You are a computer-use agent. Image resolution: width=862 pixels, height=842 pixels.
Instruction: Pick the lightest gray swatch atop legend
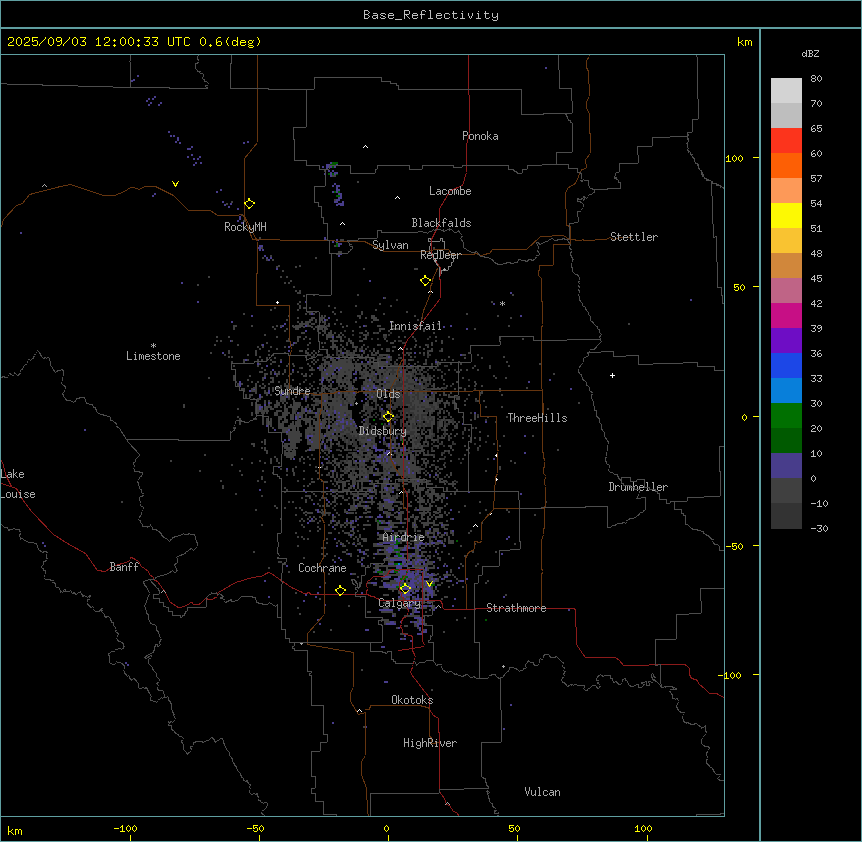point(786,91)
